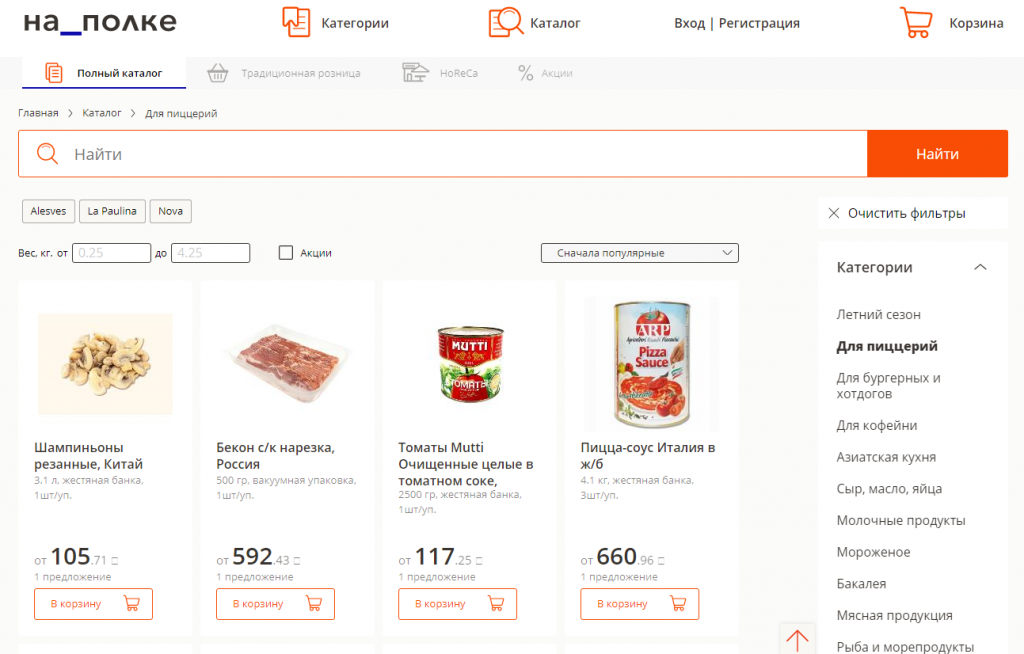Click the Каталог breadcrumb link
Image resolution: width=1024 pixels, height=654 pixels.
[x=102, y=113]
